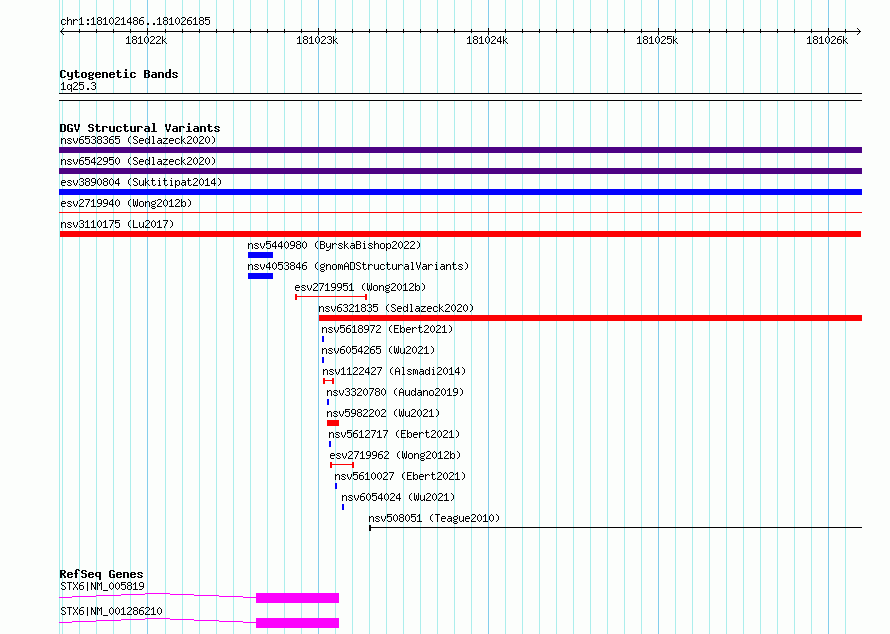Screen dimensions: 890x634
Task: Open nsv6054265 (Wu2021) label
Action: pyautogui.click(x=378, y=350)
